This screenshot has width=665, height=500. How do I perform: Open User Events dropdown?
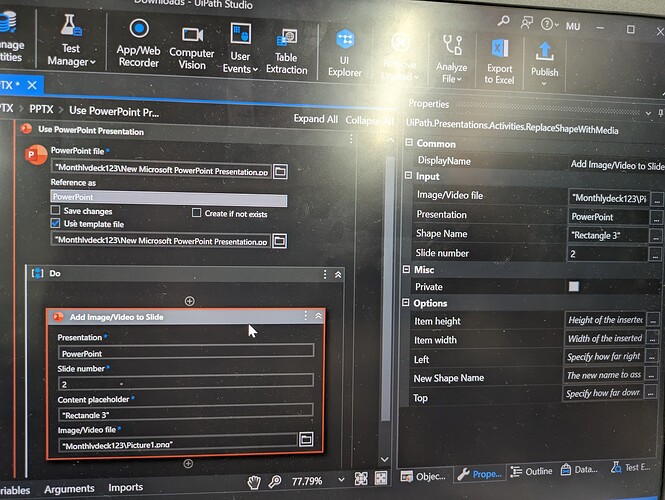[240, 48]
